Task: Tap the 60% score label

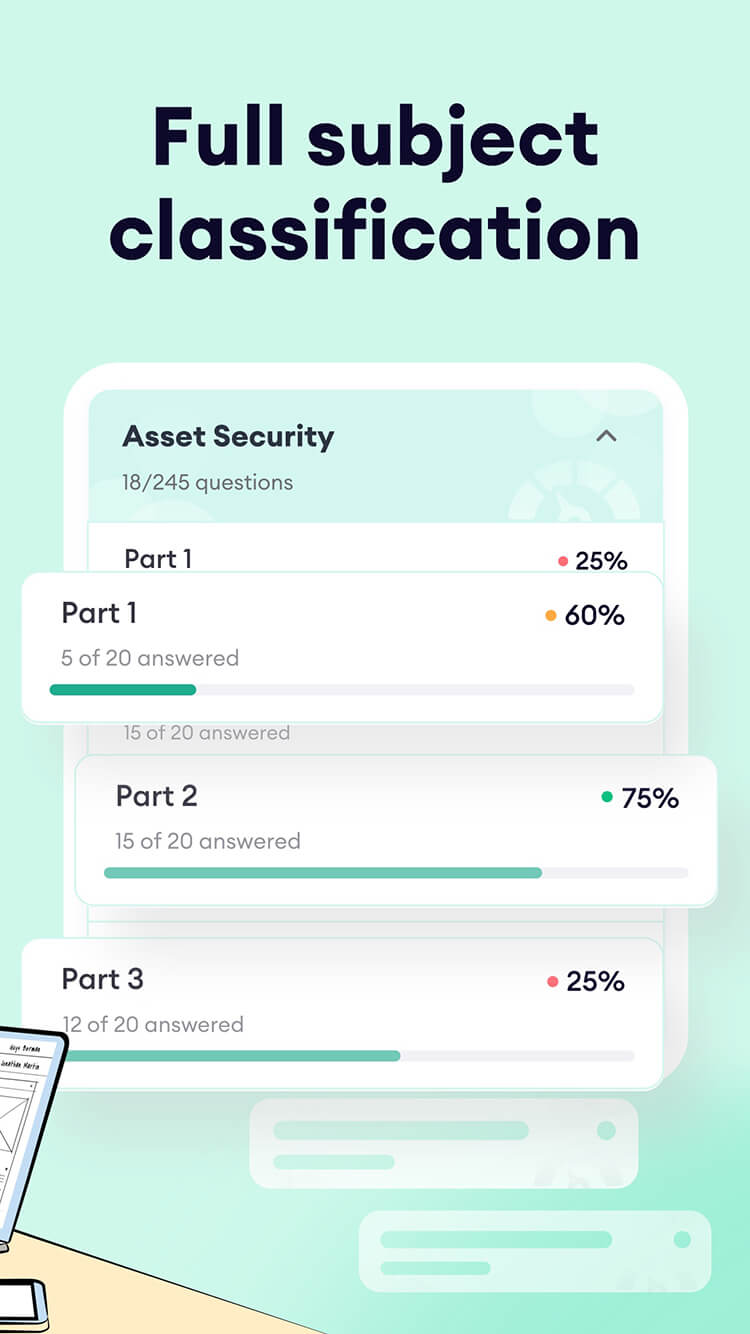Action: pyautogui.click(x=595, y=616)
